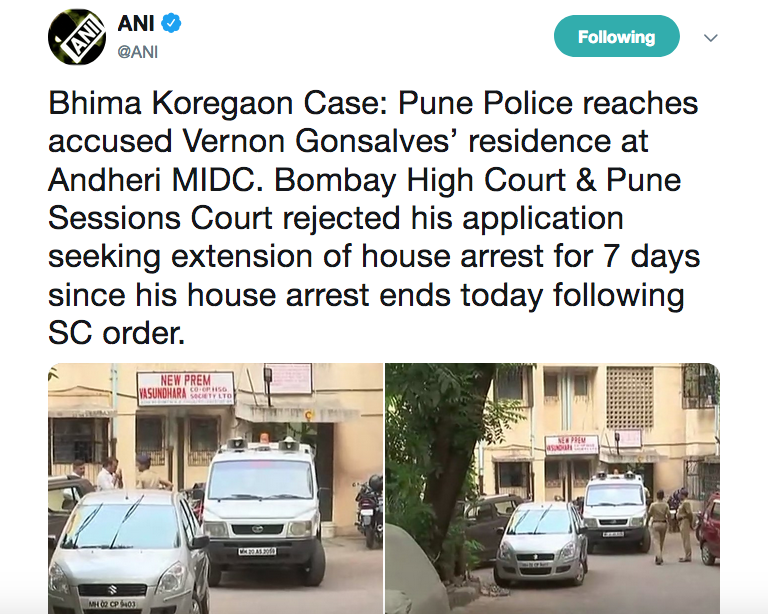Image resolution: width=768 pixels, height=614 pixels.
Task: Expand the tweet options chevron
Action: click(x=710, y=38)
